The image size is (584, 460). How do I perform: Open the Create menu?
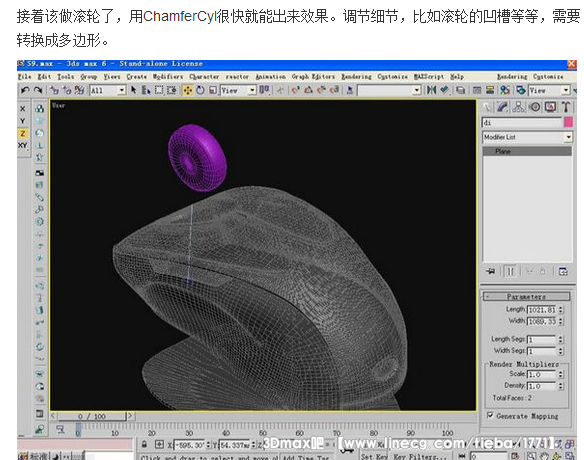coord(137,77)
